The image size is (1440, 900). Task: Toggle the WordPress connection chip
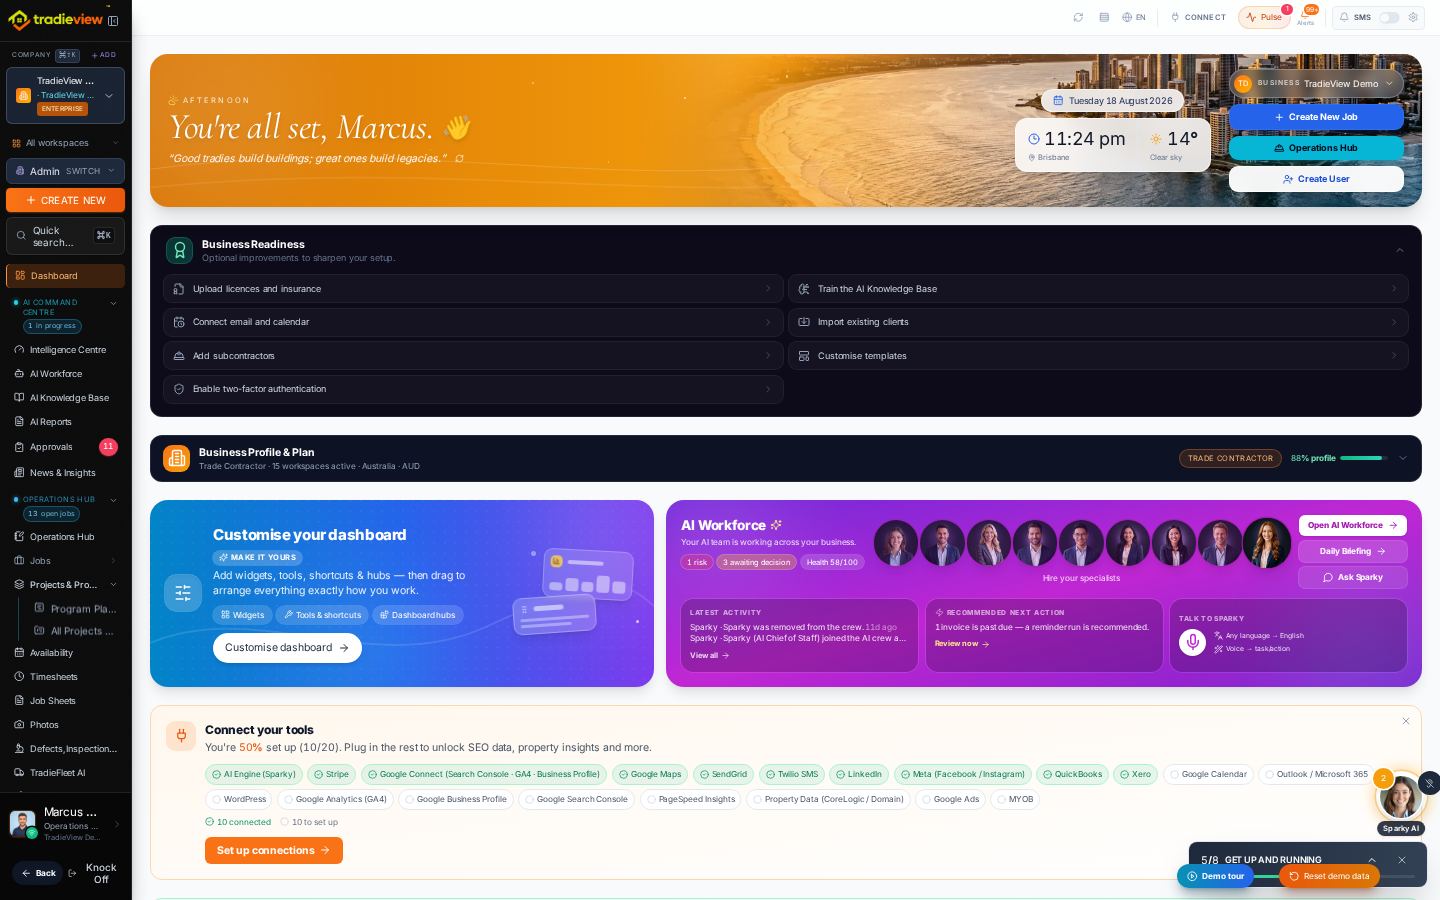point(239,799)
